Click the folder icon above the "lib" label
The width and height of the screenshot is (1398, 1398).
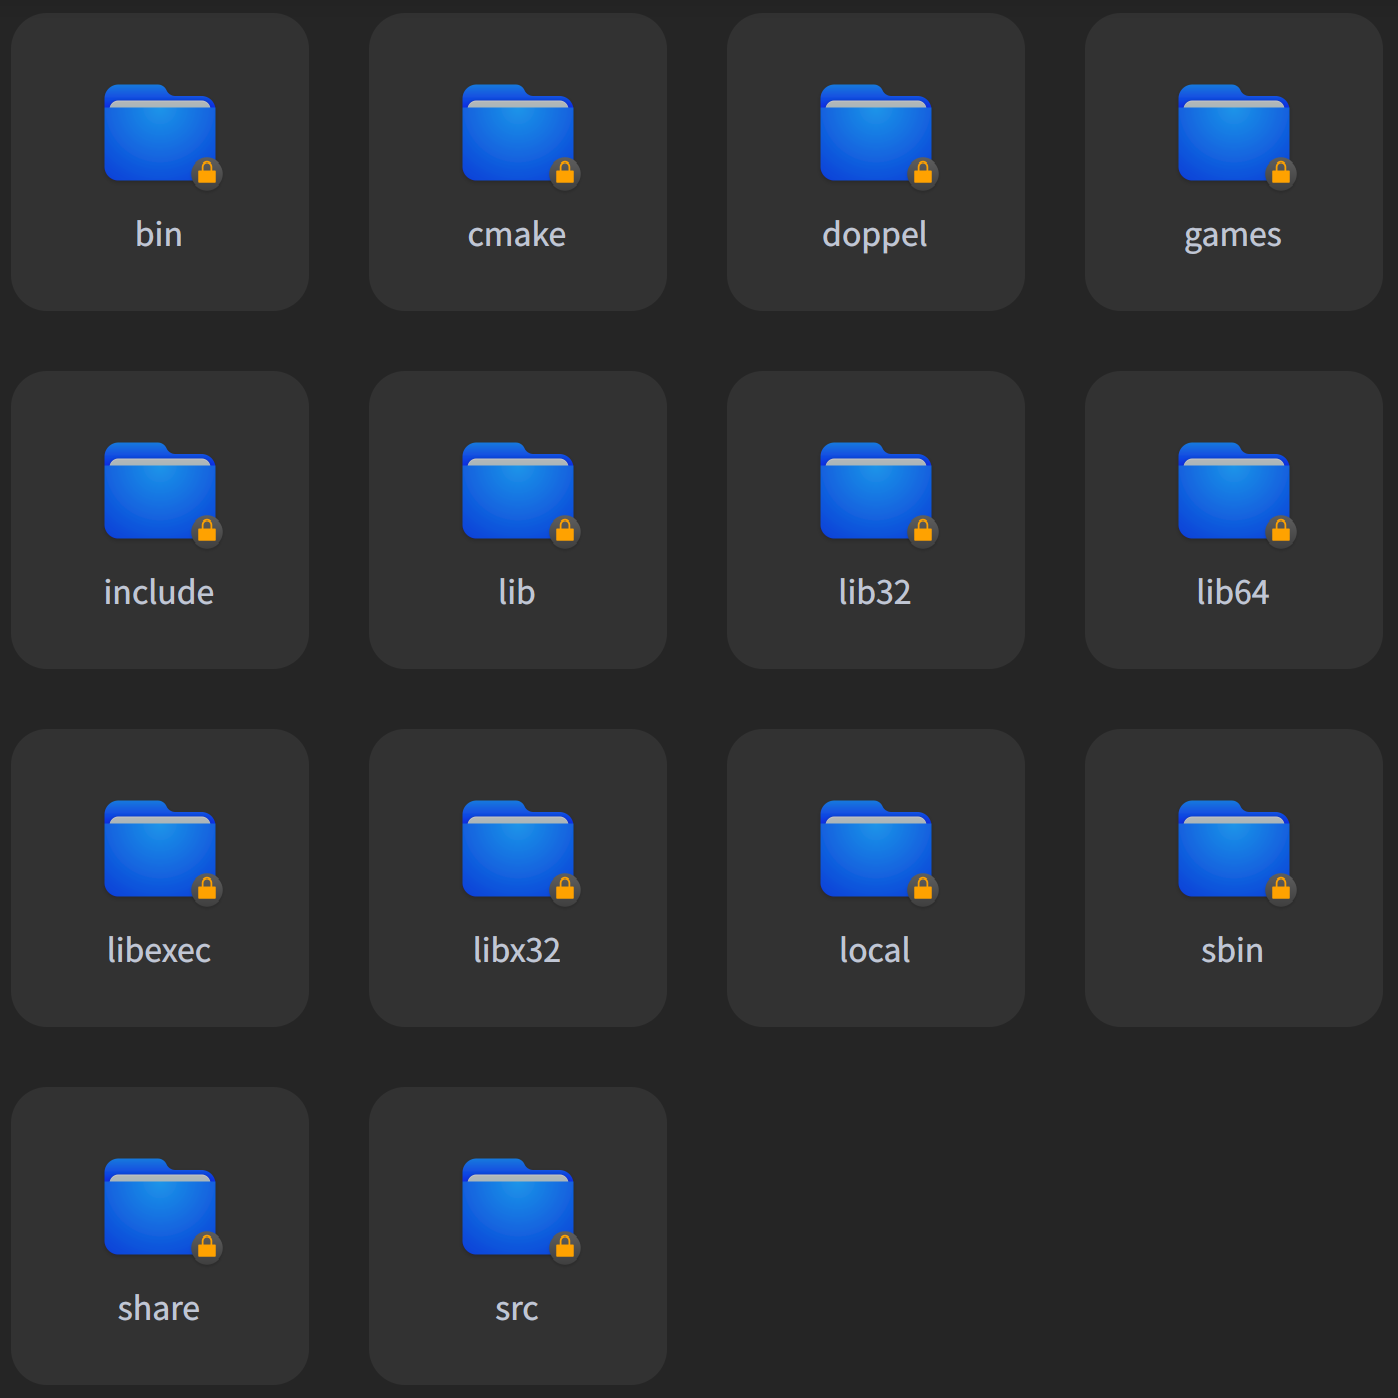pyautogui.click(x=518, y=491)
